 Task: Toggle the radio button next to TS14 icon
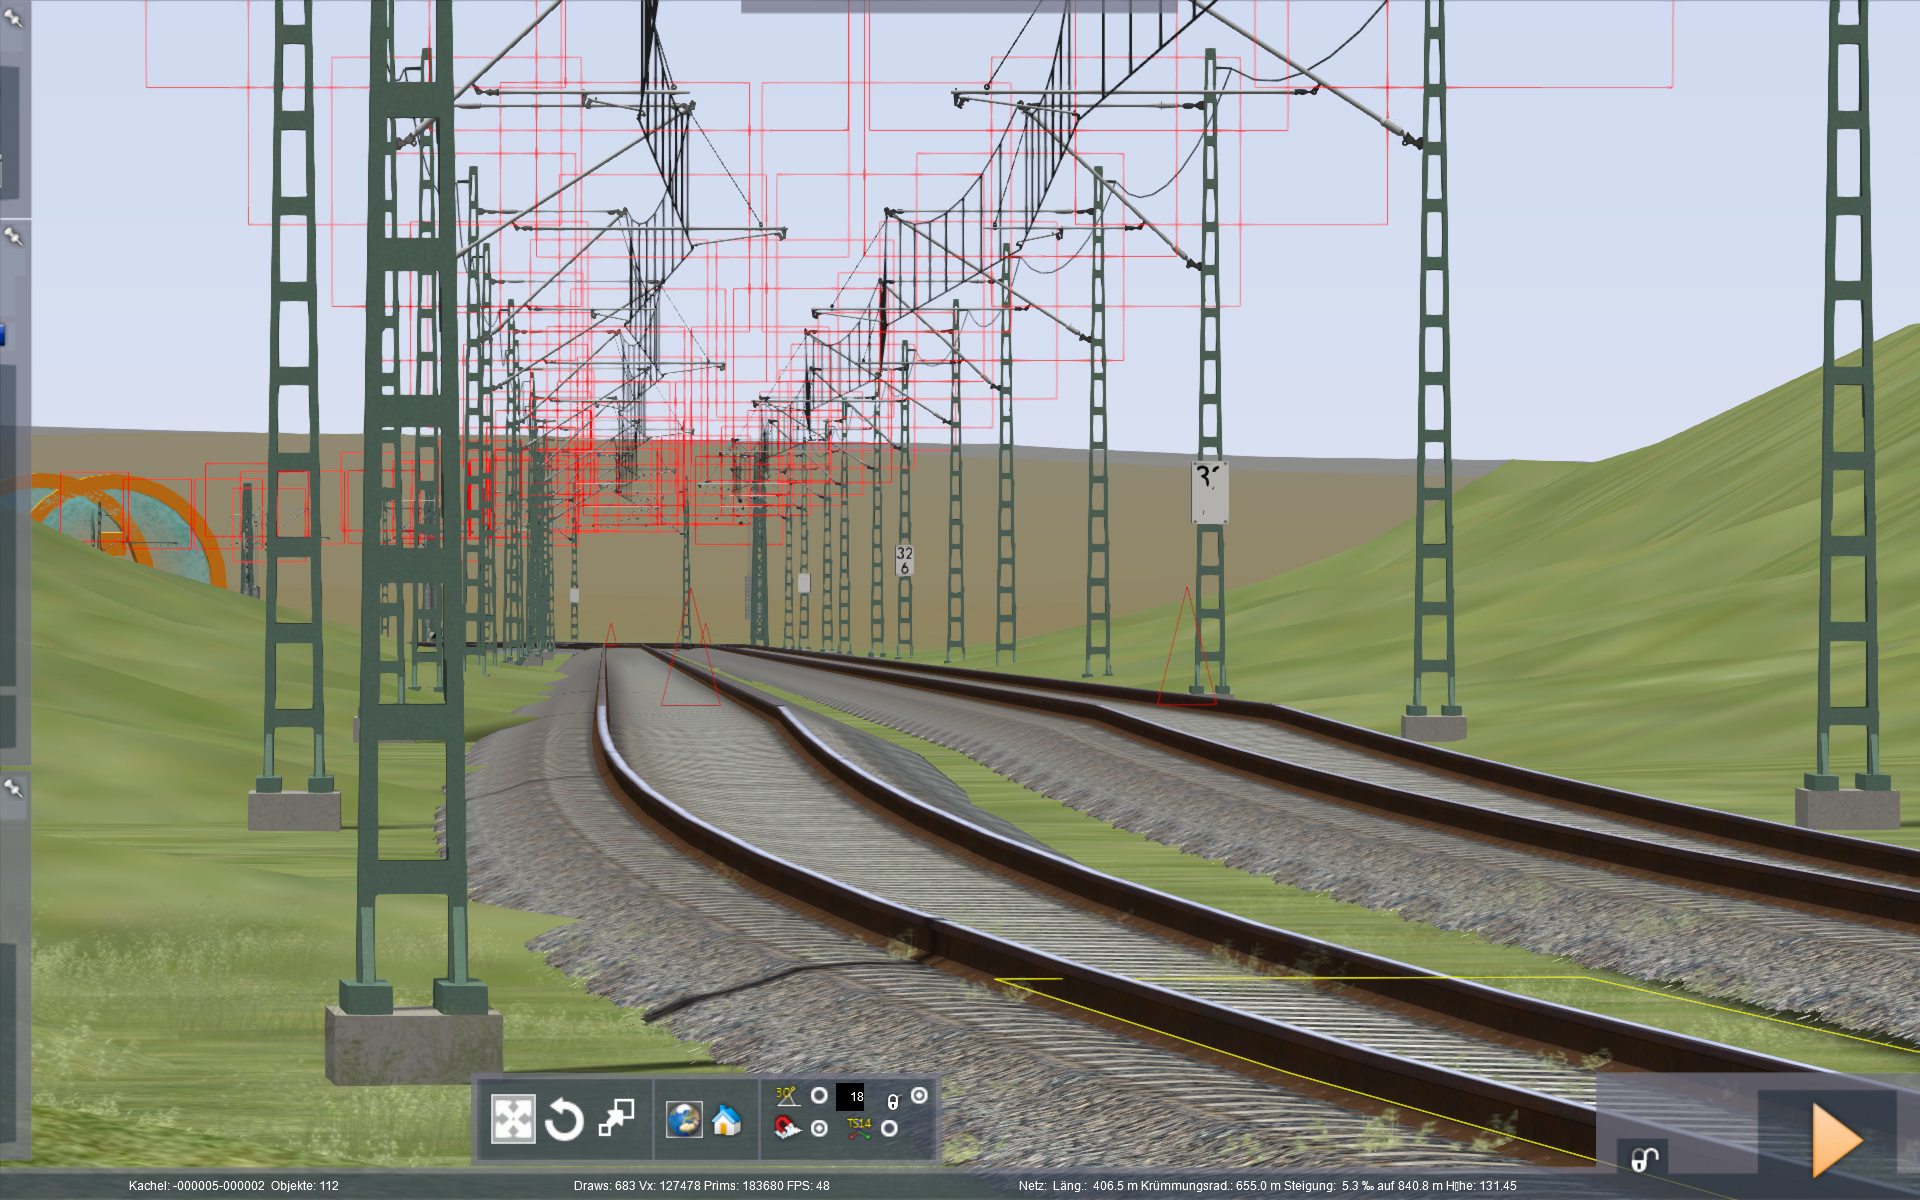click(x=889, y=1129)
